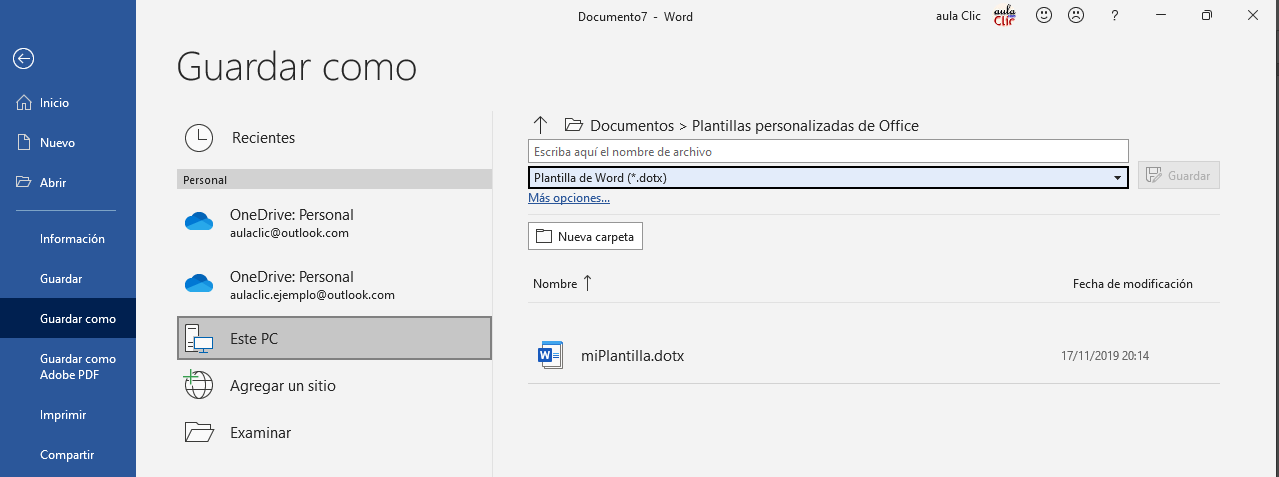This screenshot has width=1279, height=477.
Task: Click the happy smiley feedback icon
Action: coord(1044,16)
